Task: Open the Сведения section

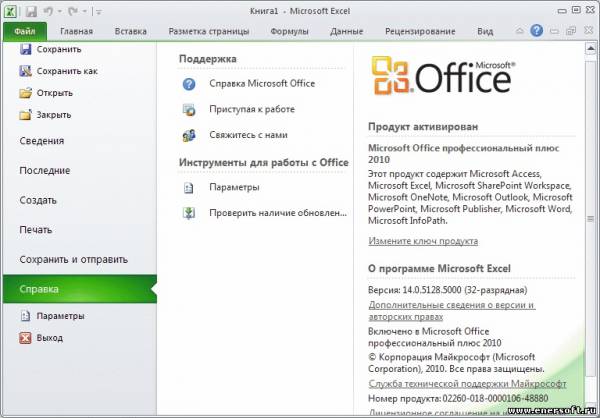Action: [42, 141]
